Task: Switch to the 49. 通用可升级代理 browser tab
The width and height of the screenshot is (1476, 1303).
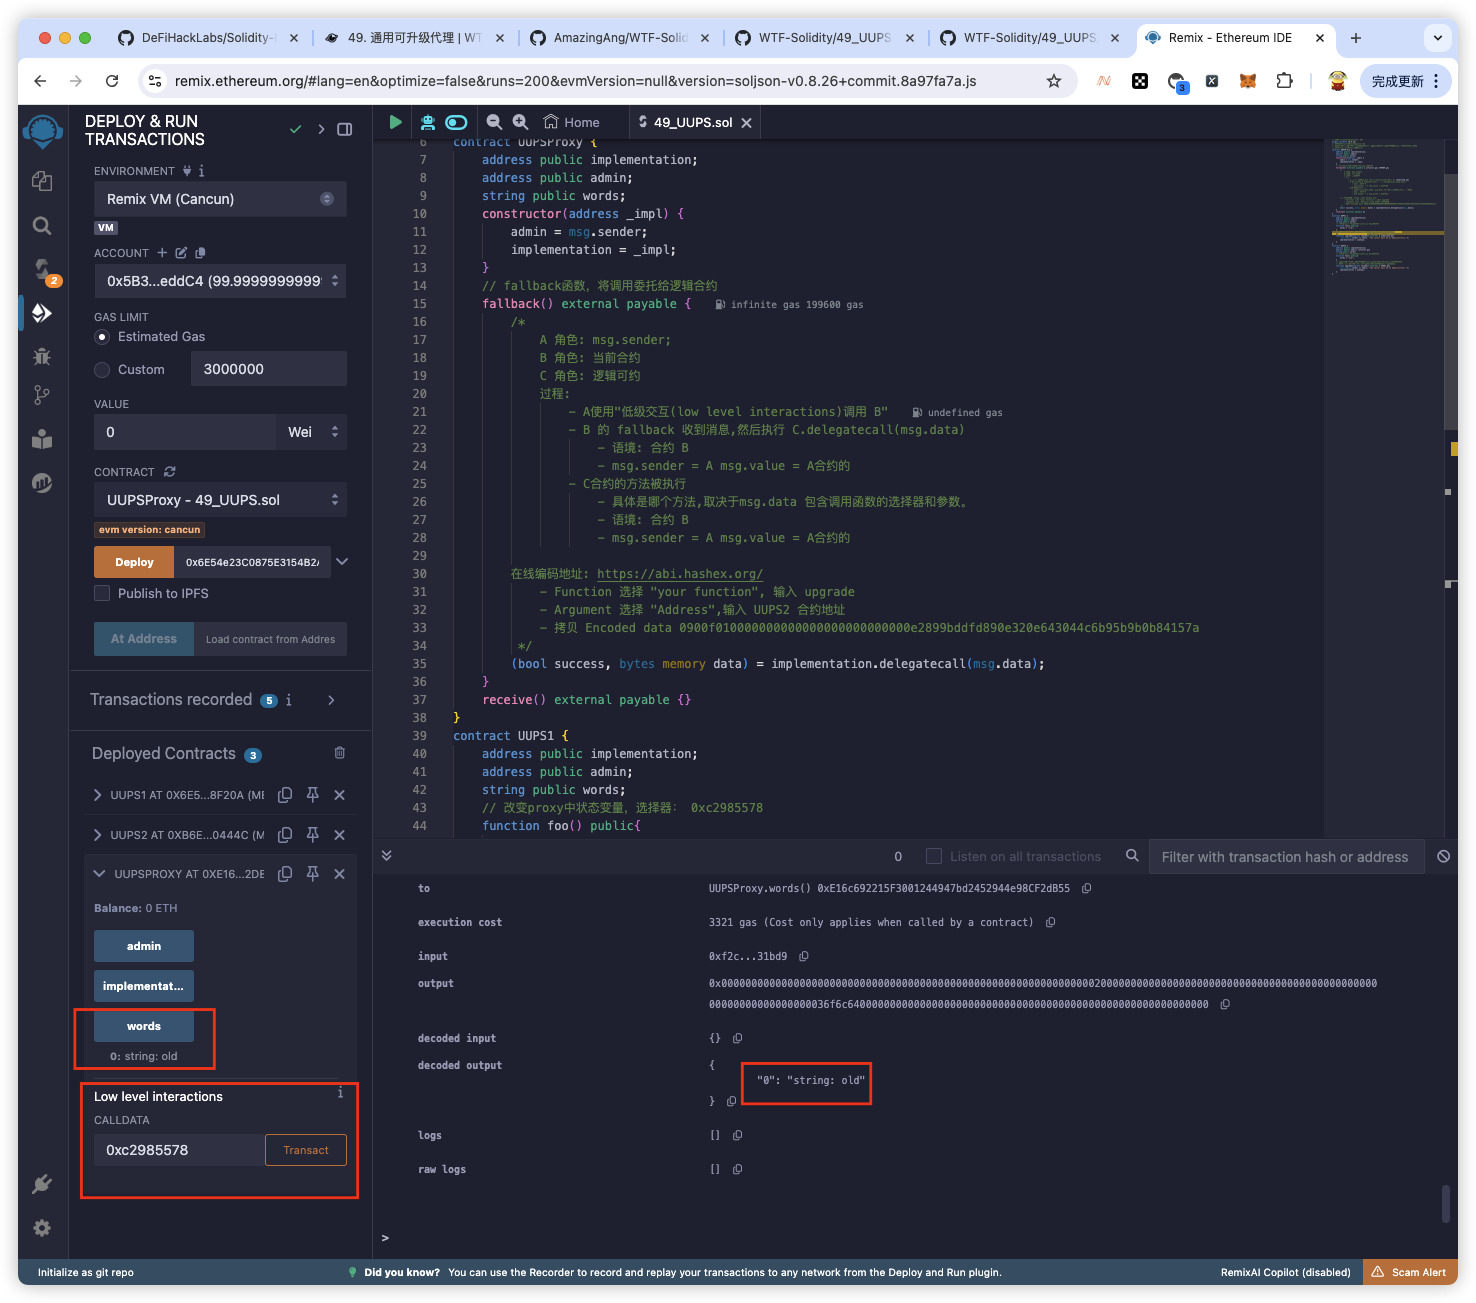Action: tap(412, 38)
